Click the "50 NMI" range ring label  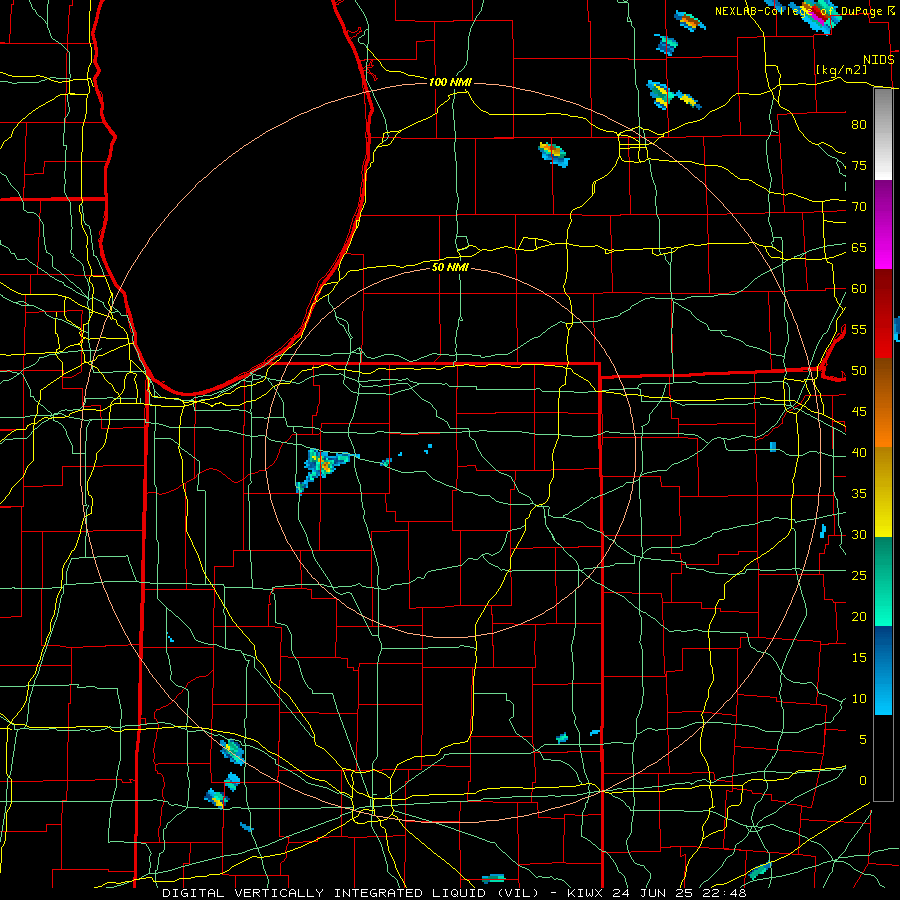pyautogui.click(x=450, y=267)
